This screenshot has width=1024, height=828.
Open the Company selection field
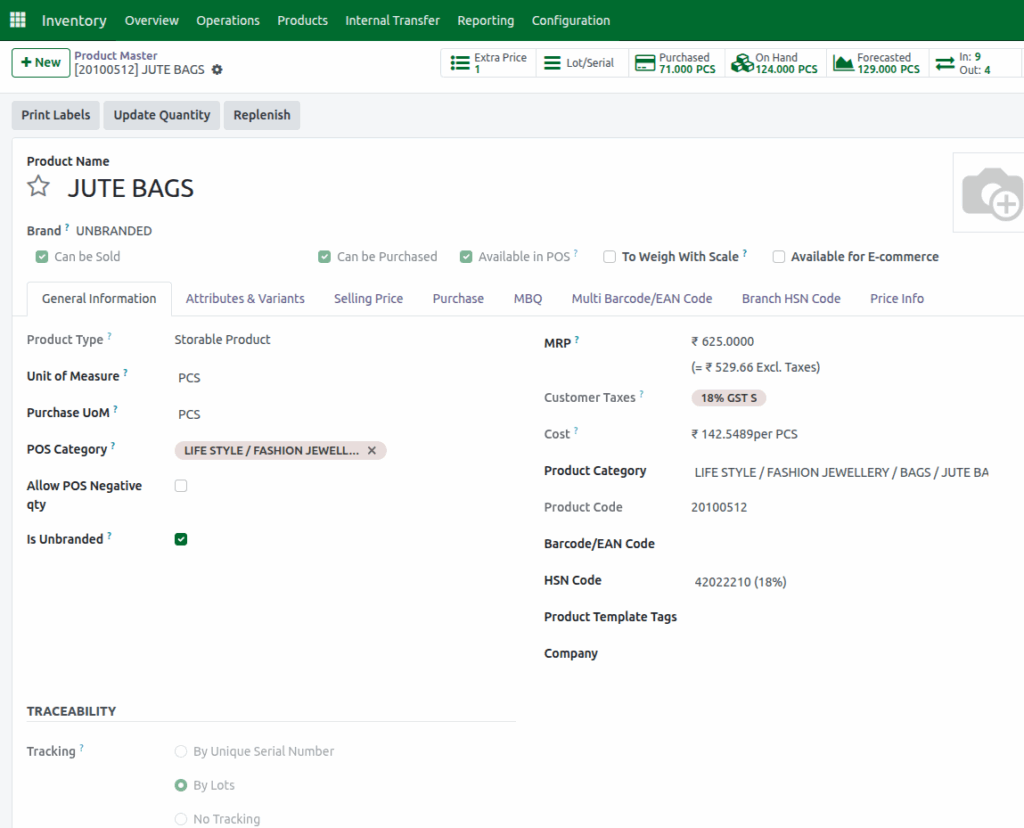[760, 653]
